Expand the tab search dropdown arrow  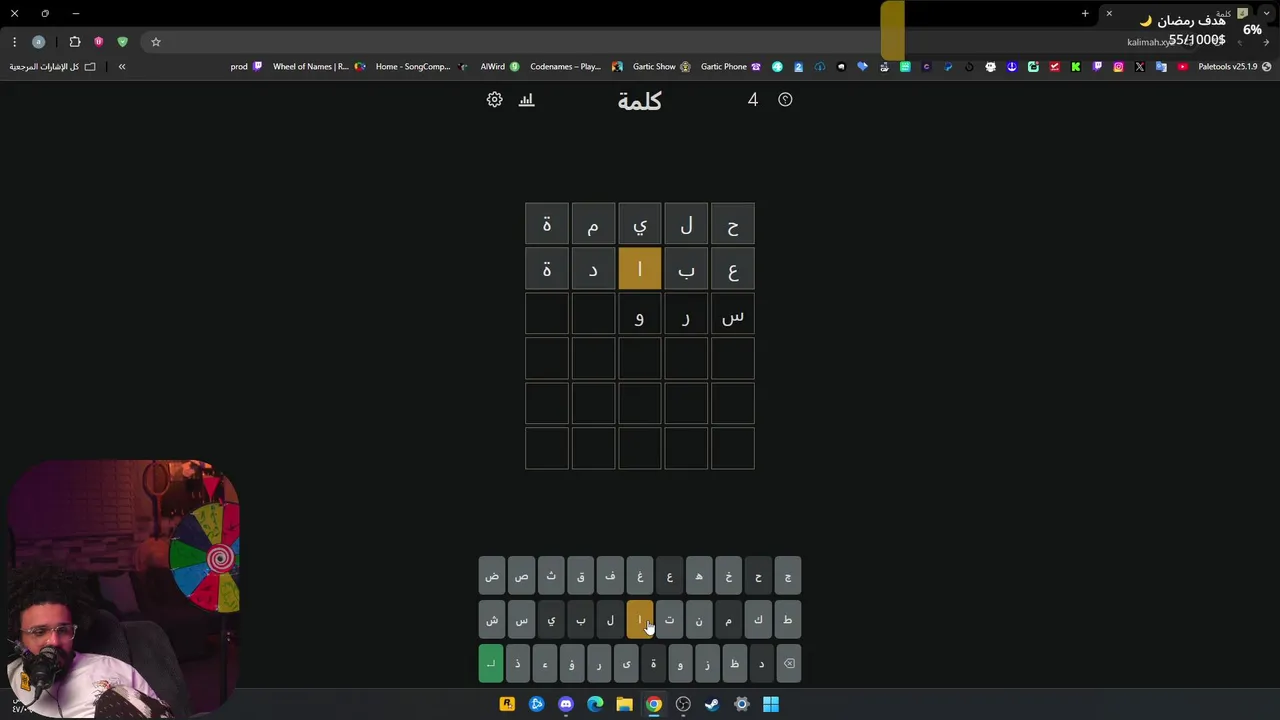[1267, 14]
